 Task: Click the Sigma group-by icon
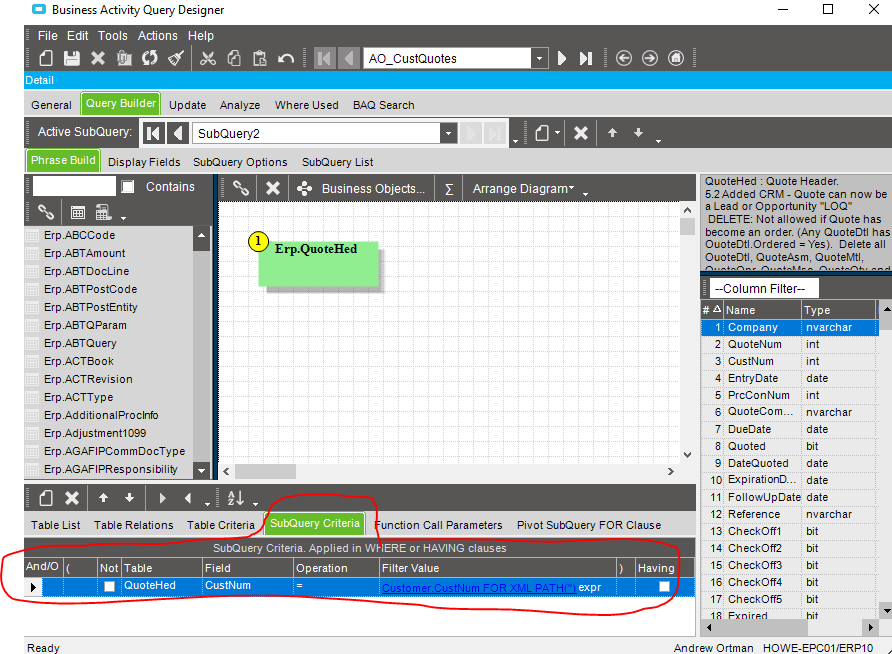pos(449,189)
